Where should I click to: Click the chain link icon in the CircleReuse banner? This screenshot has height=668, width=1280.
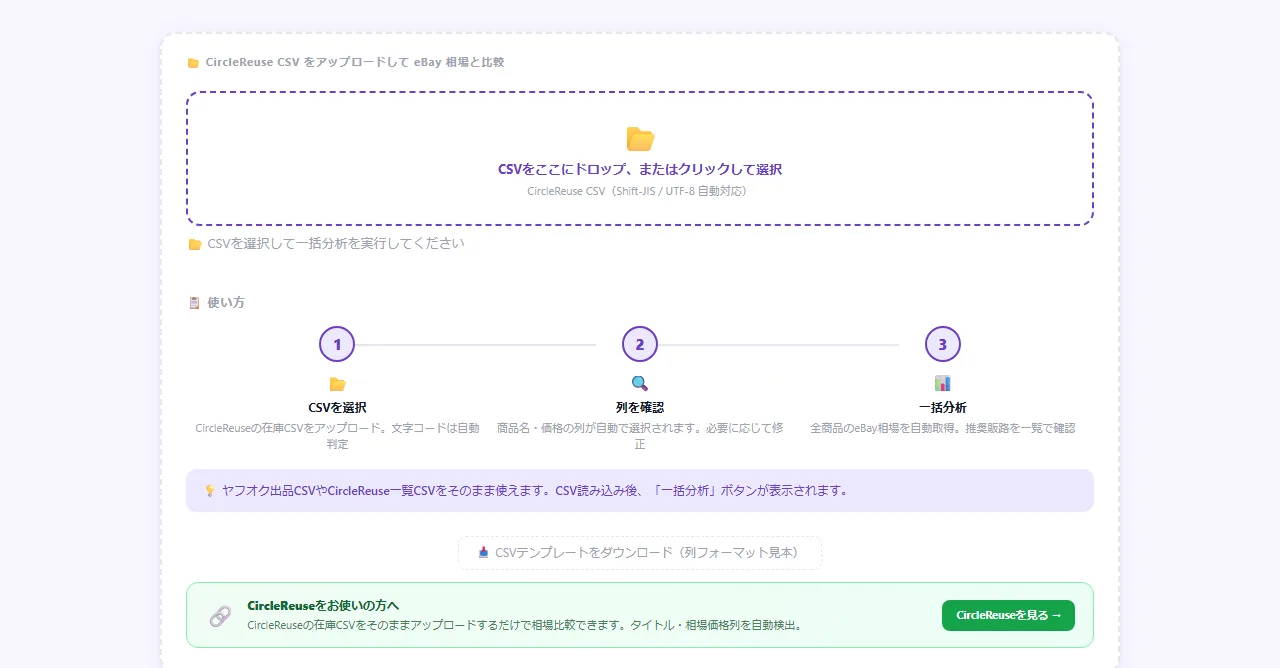pyautogui.click(x=220, y=616)
